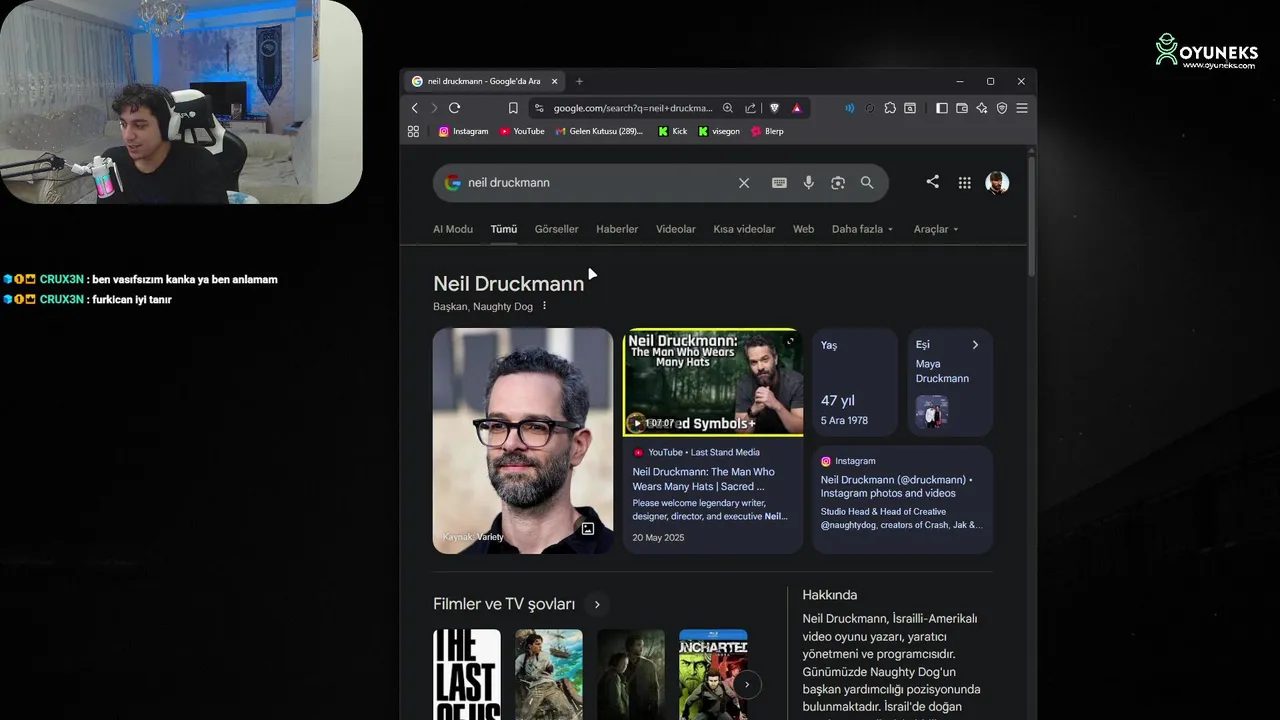Open Instagram bookmark
This screenshot has height=720, width=1280.
pyautogui.click(x=463, y=131)
